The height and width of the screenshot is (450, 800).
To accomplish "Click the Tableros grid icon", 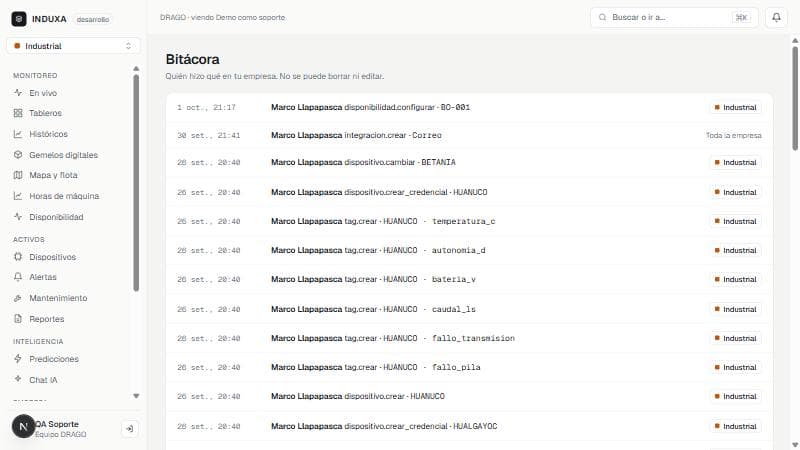I will point(18,113).
